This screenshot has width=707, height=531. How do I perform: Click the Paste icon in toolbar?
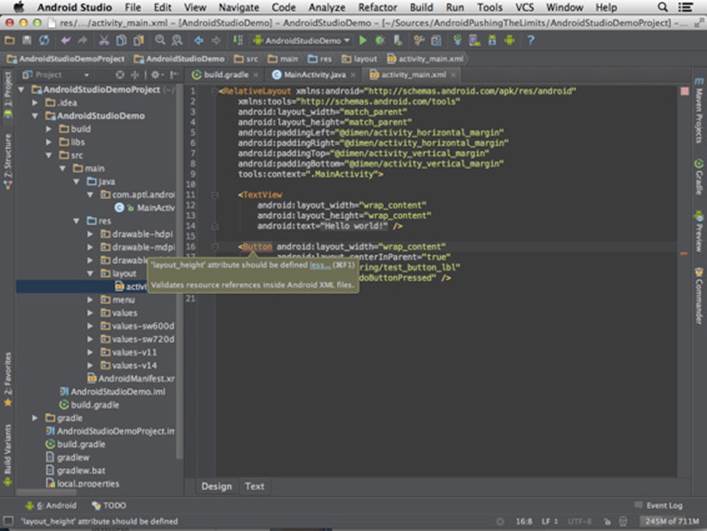(138, 41)
